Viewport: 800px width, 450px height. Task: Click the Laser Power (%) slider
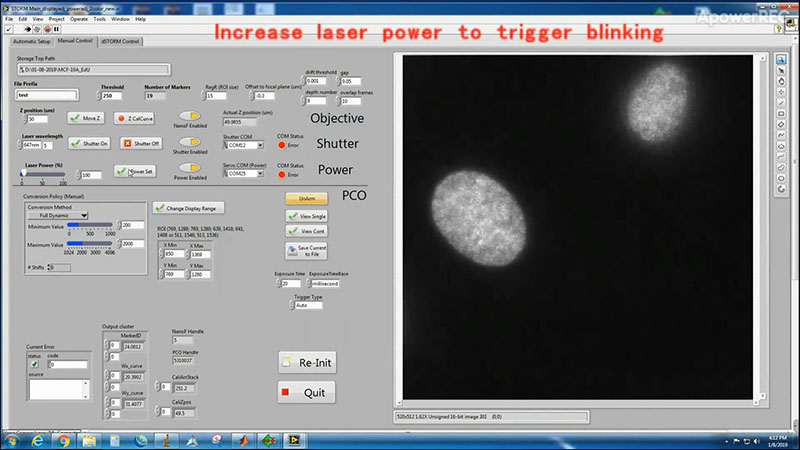point(43,174)
